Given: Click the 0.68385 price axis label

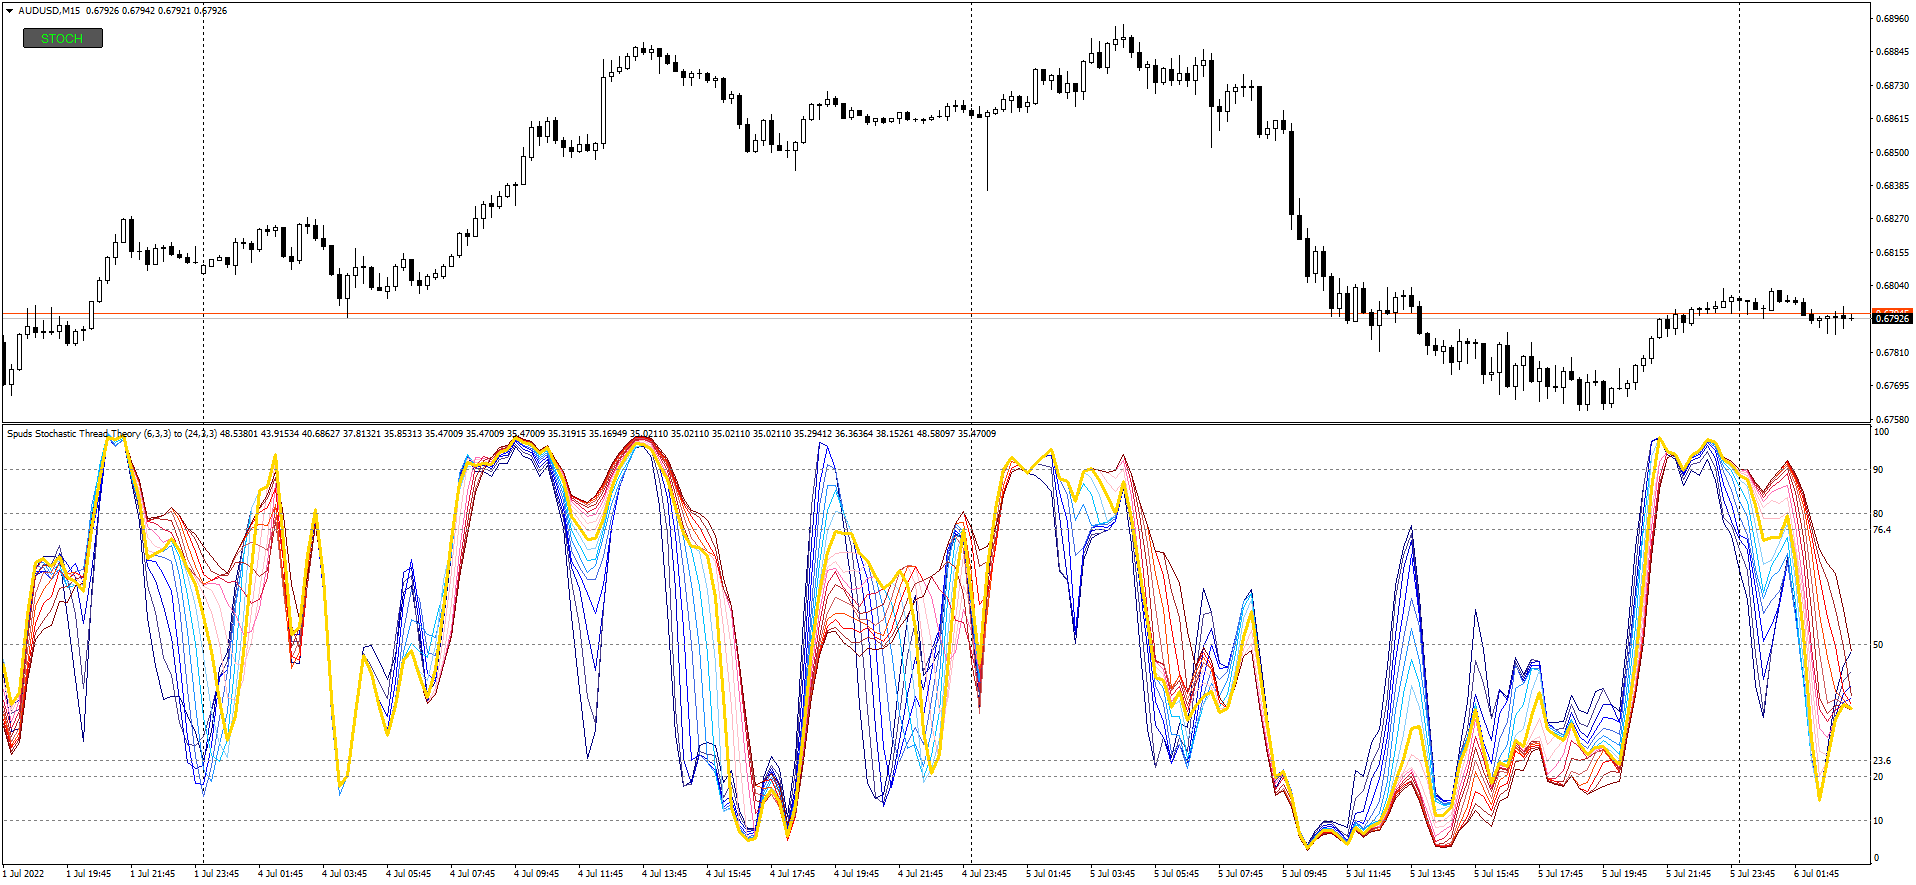Looking at the screenshot, I should pyautogui.click(x=1892, y=186).
